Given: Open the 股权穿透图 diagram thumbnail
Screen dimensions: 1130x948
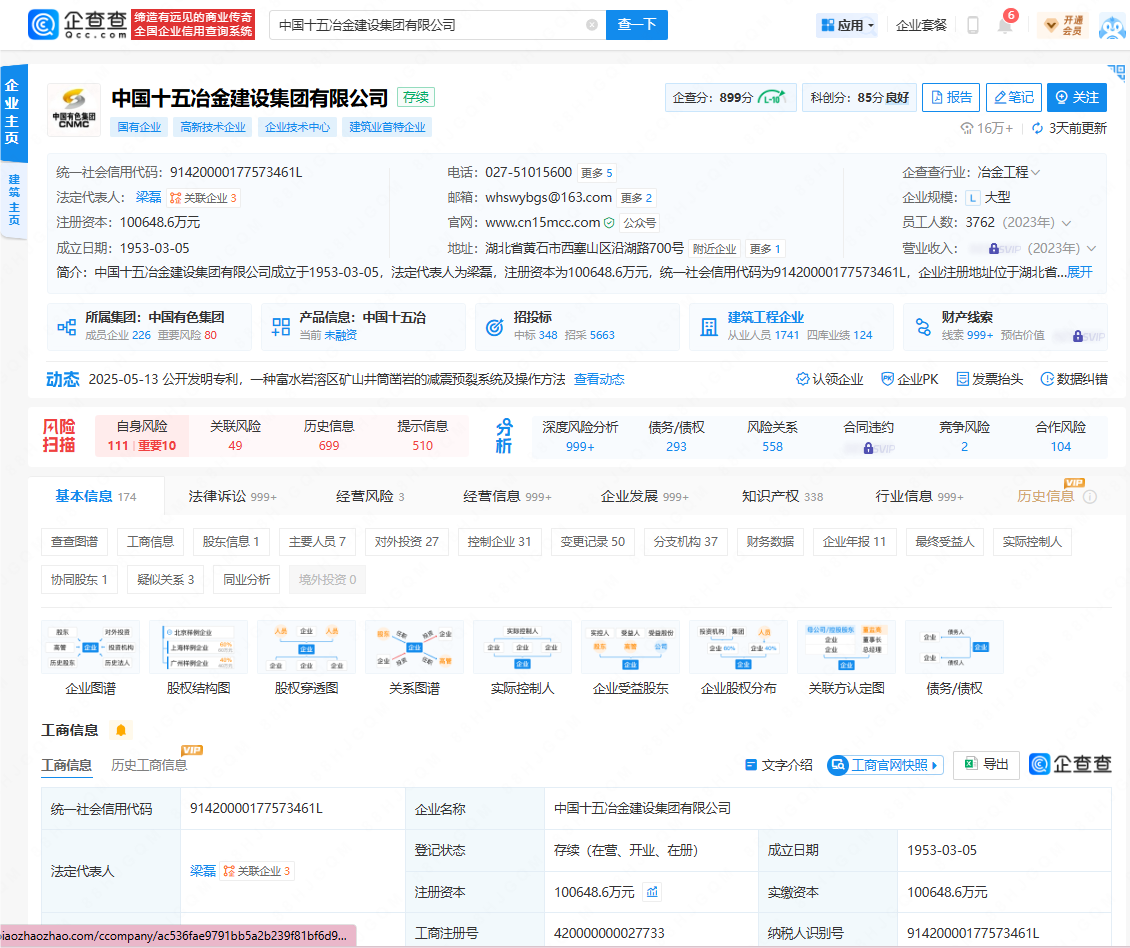Looking at the screenshot, I should 306,647.
